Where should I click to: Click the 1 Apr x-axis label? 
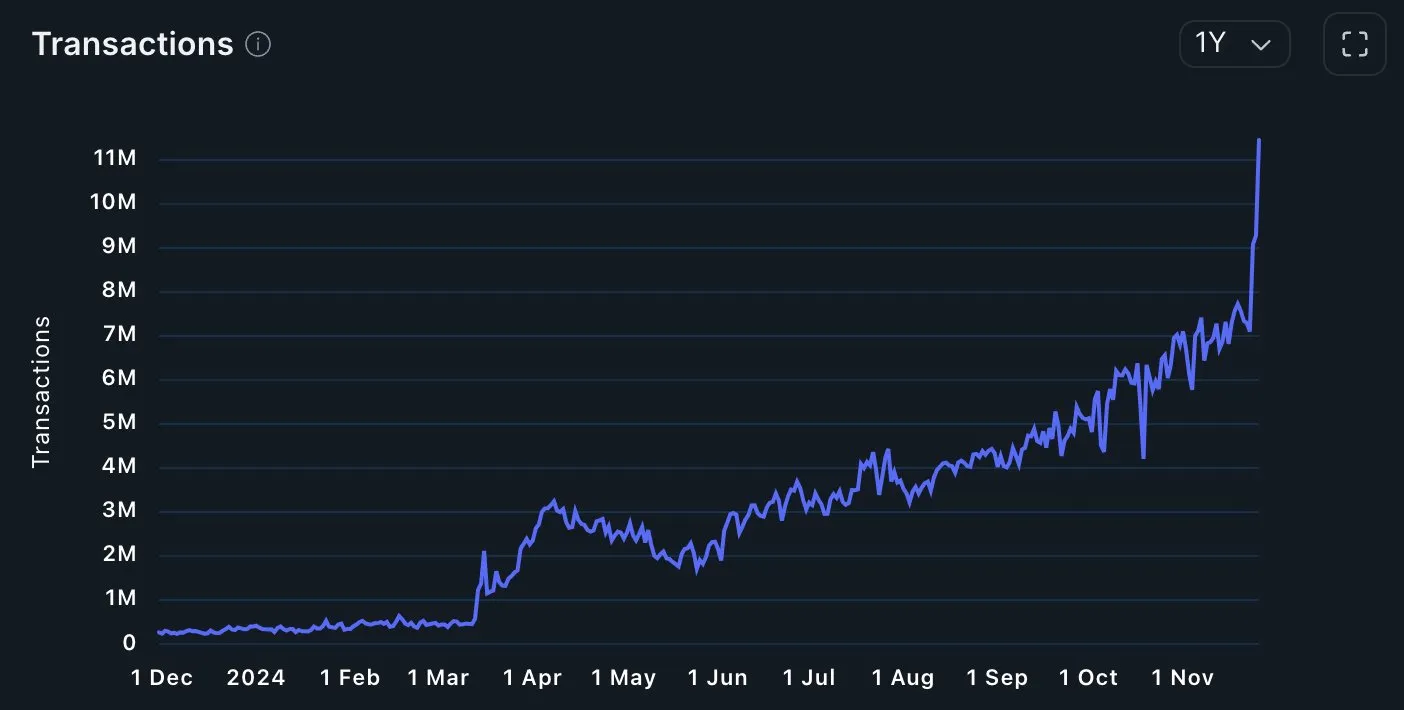pos(532,678)
